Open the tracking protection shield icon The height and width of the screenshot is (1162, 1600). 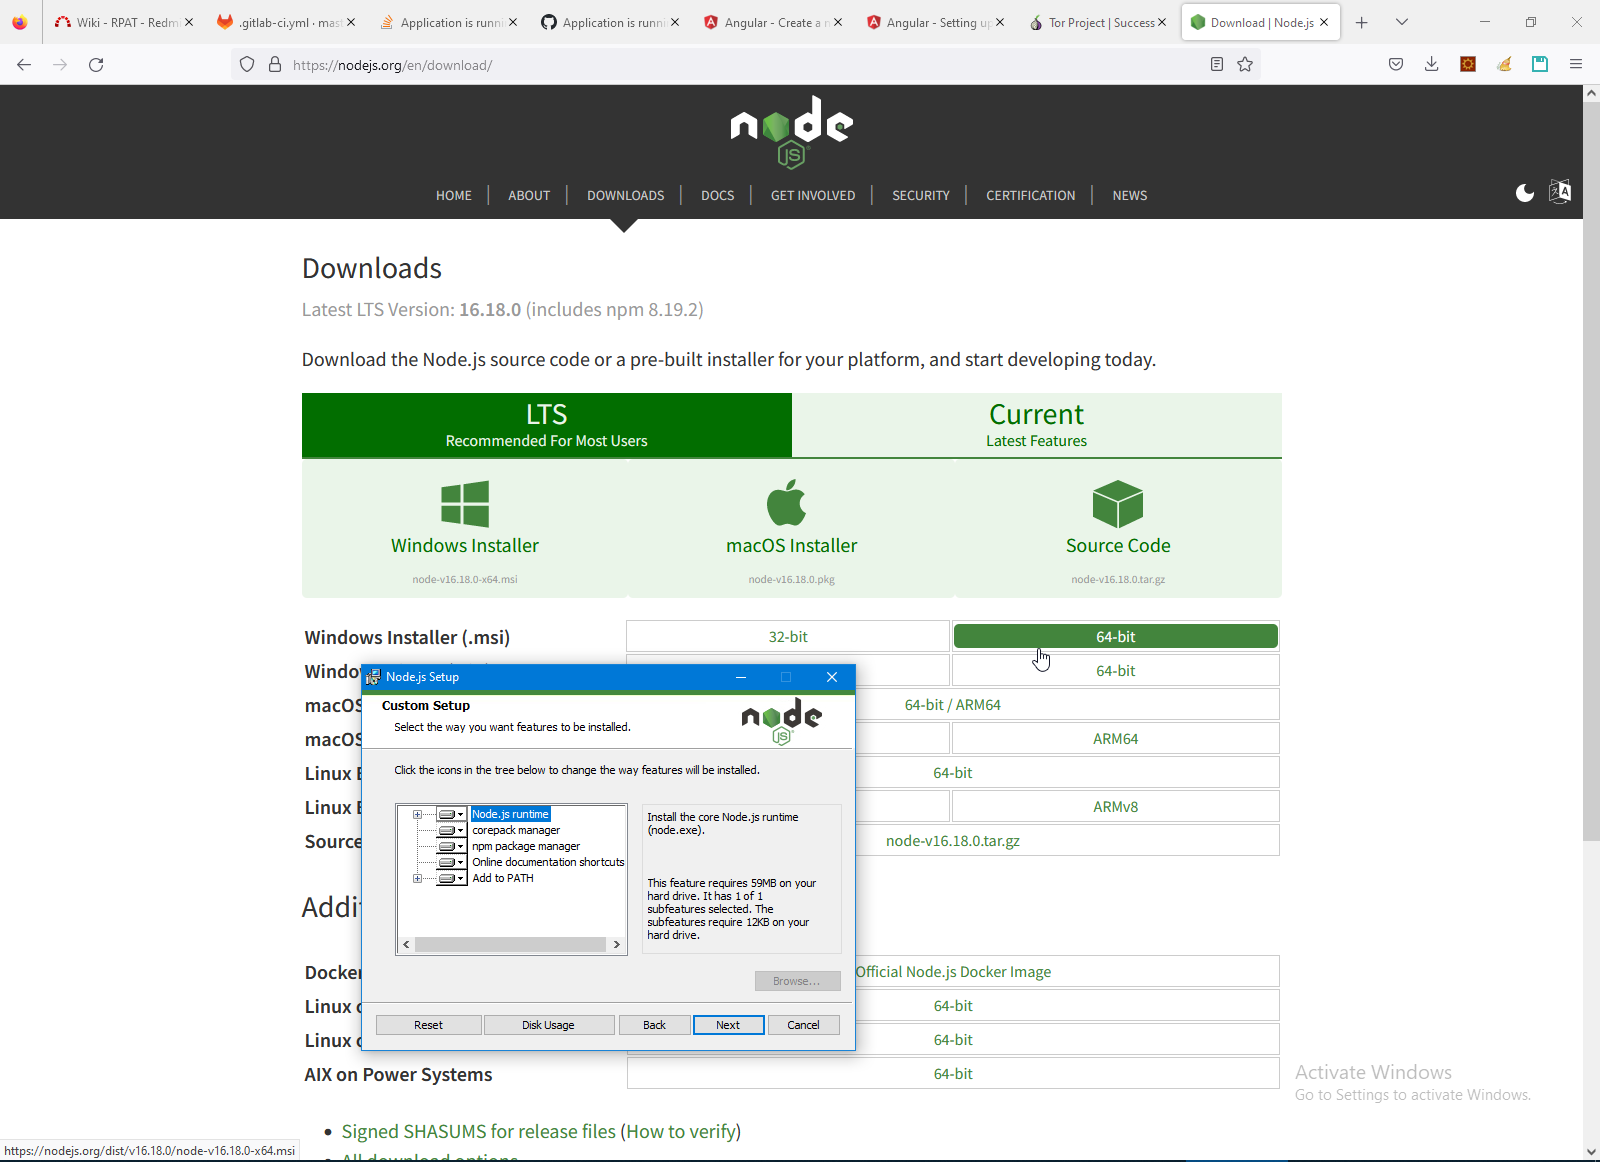point(247,65)
